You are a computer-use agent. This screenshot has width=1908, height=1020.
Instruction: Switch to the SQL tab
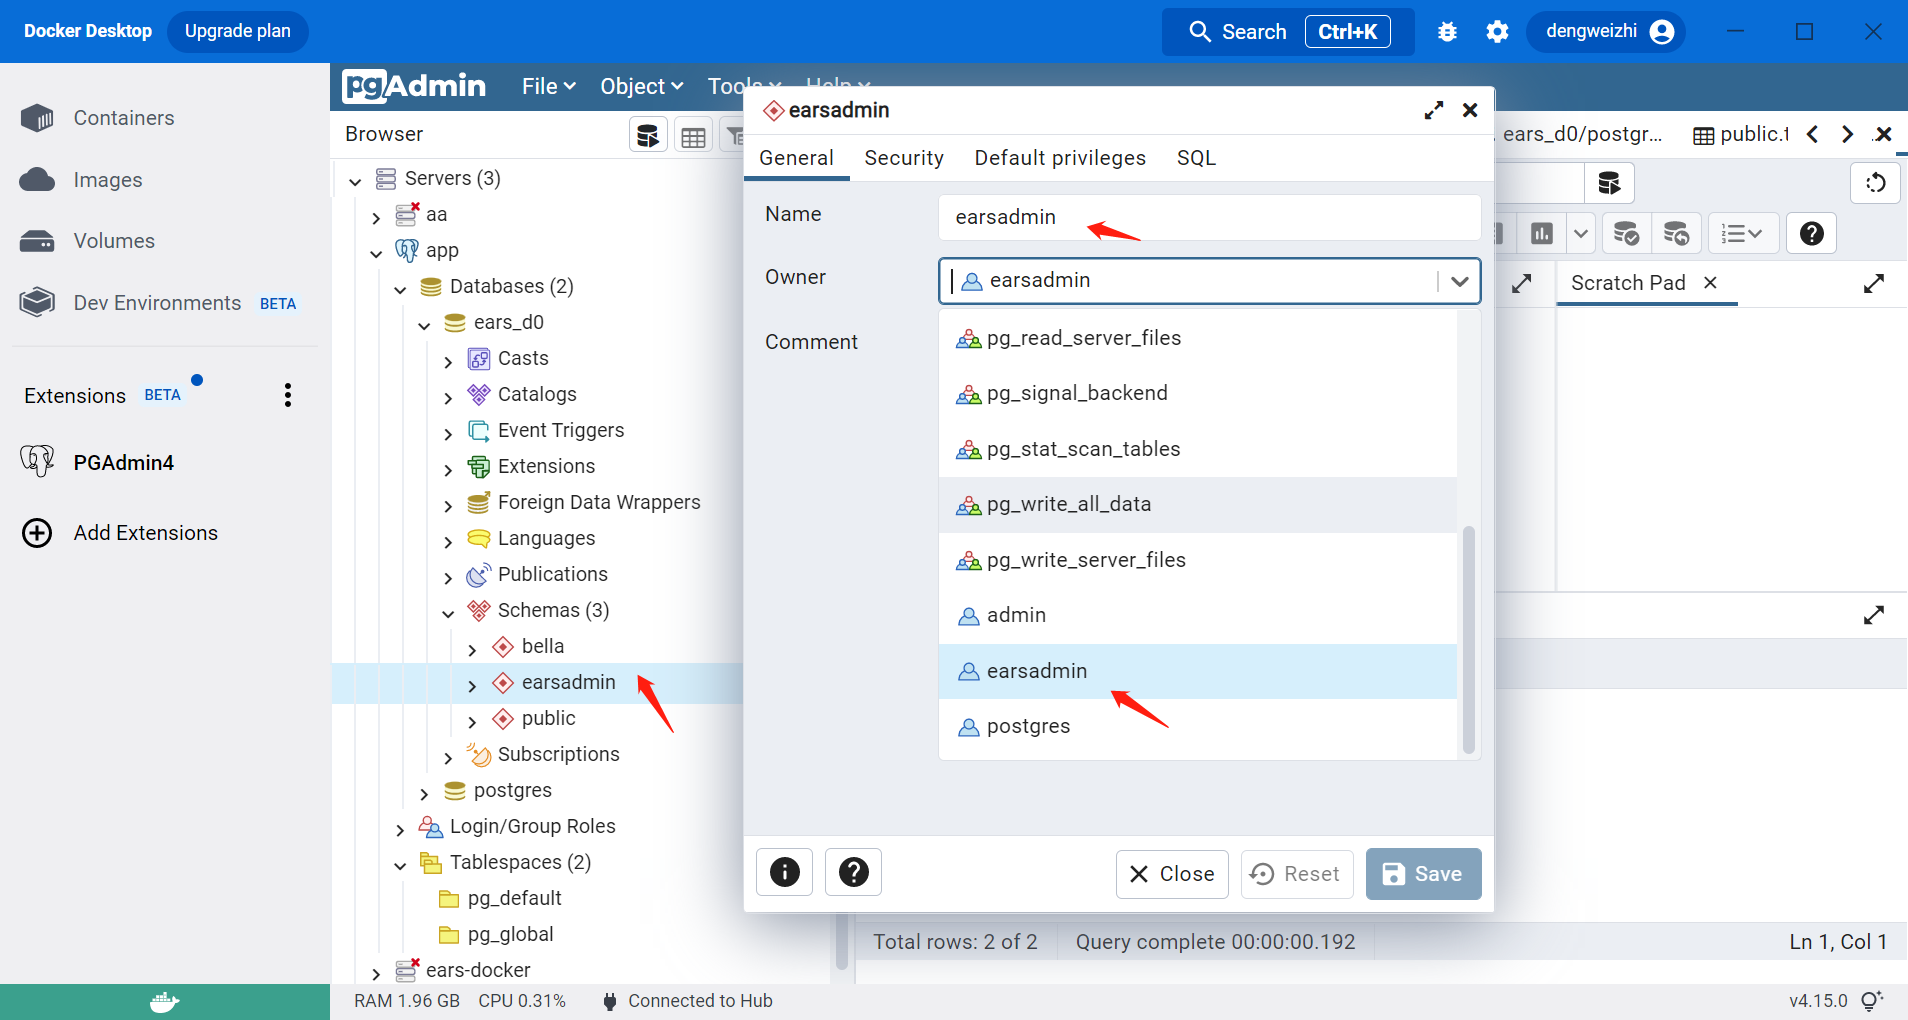(x=1196, y=158)
